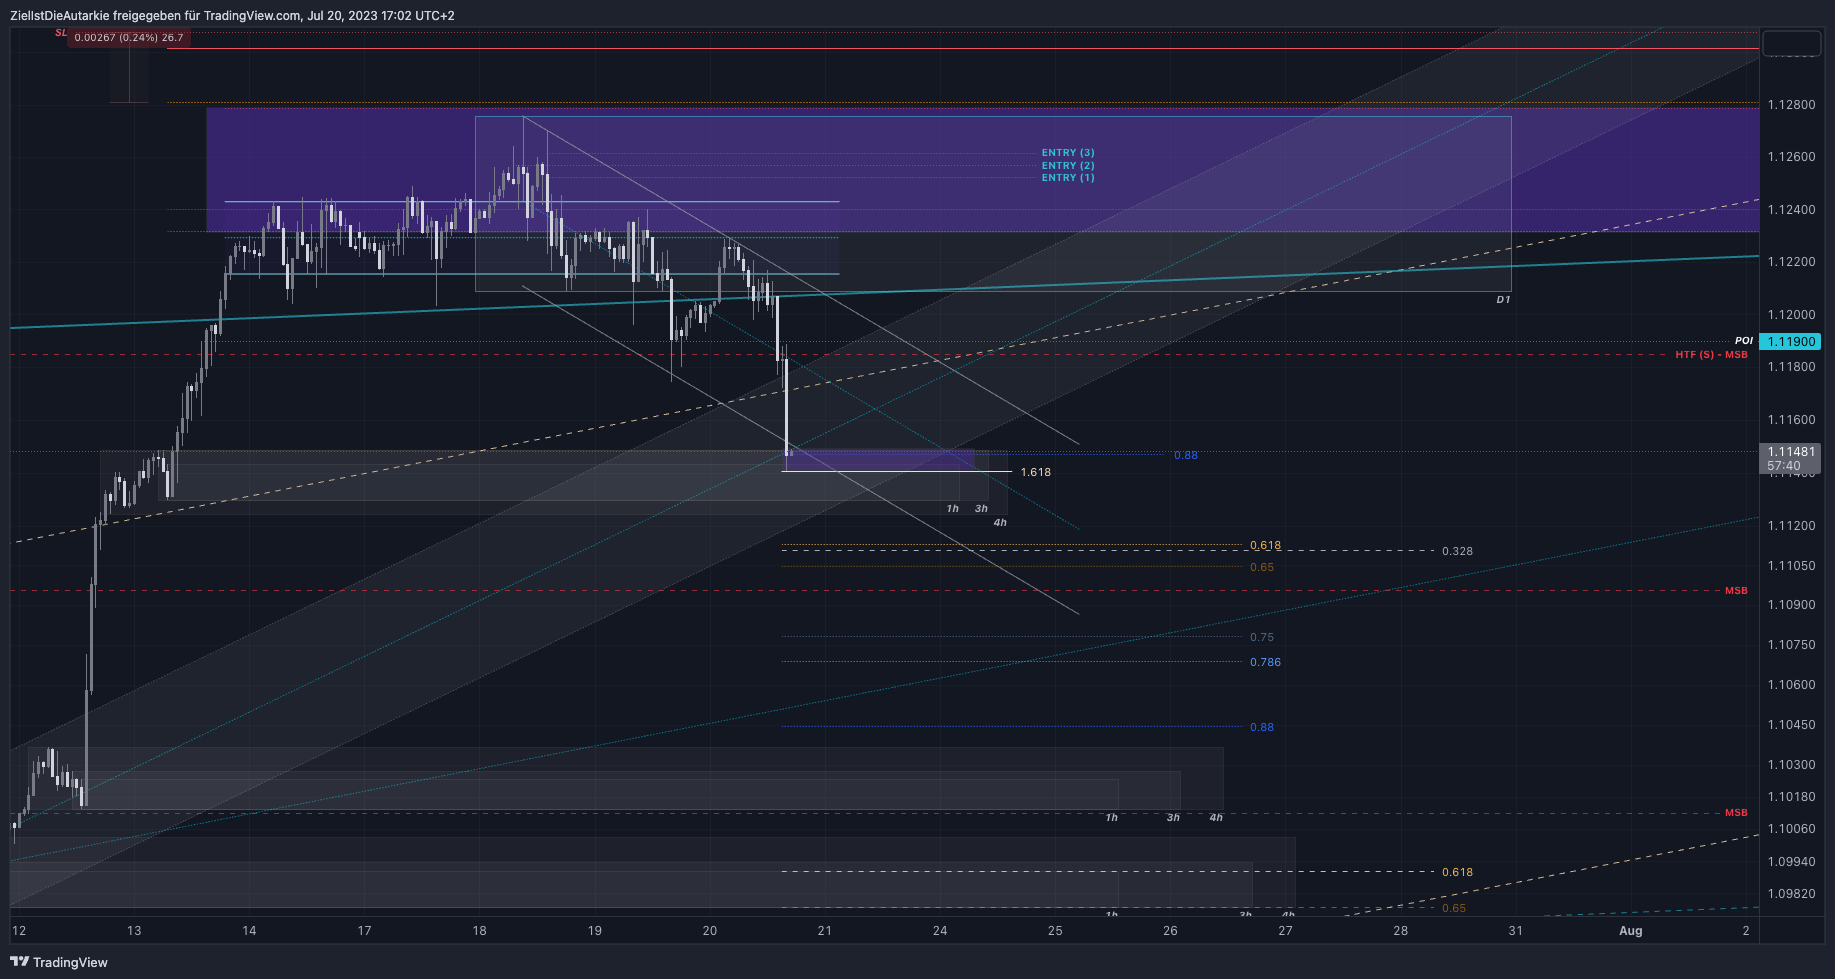Select date 17 on time axis
The height and width of the screenshot is (979, 1835).
(364, 931)
